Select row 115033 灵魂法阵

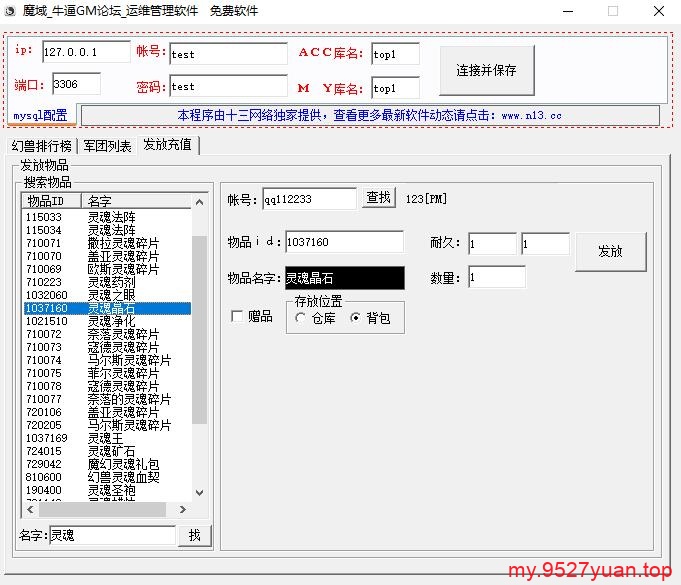(107, 217)
